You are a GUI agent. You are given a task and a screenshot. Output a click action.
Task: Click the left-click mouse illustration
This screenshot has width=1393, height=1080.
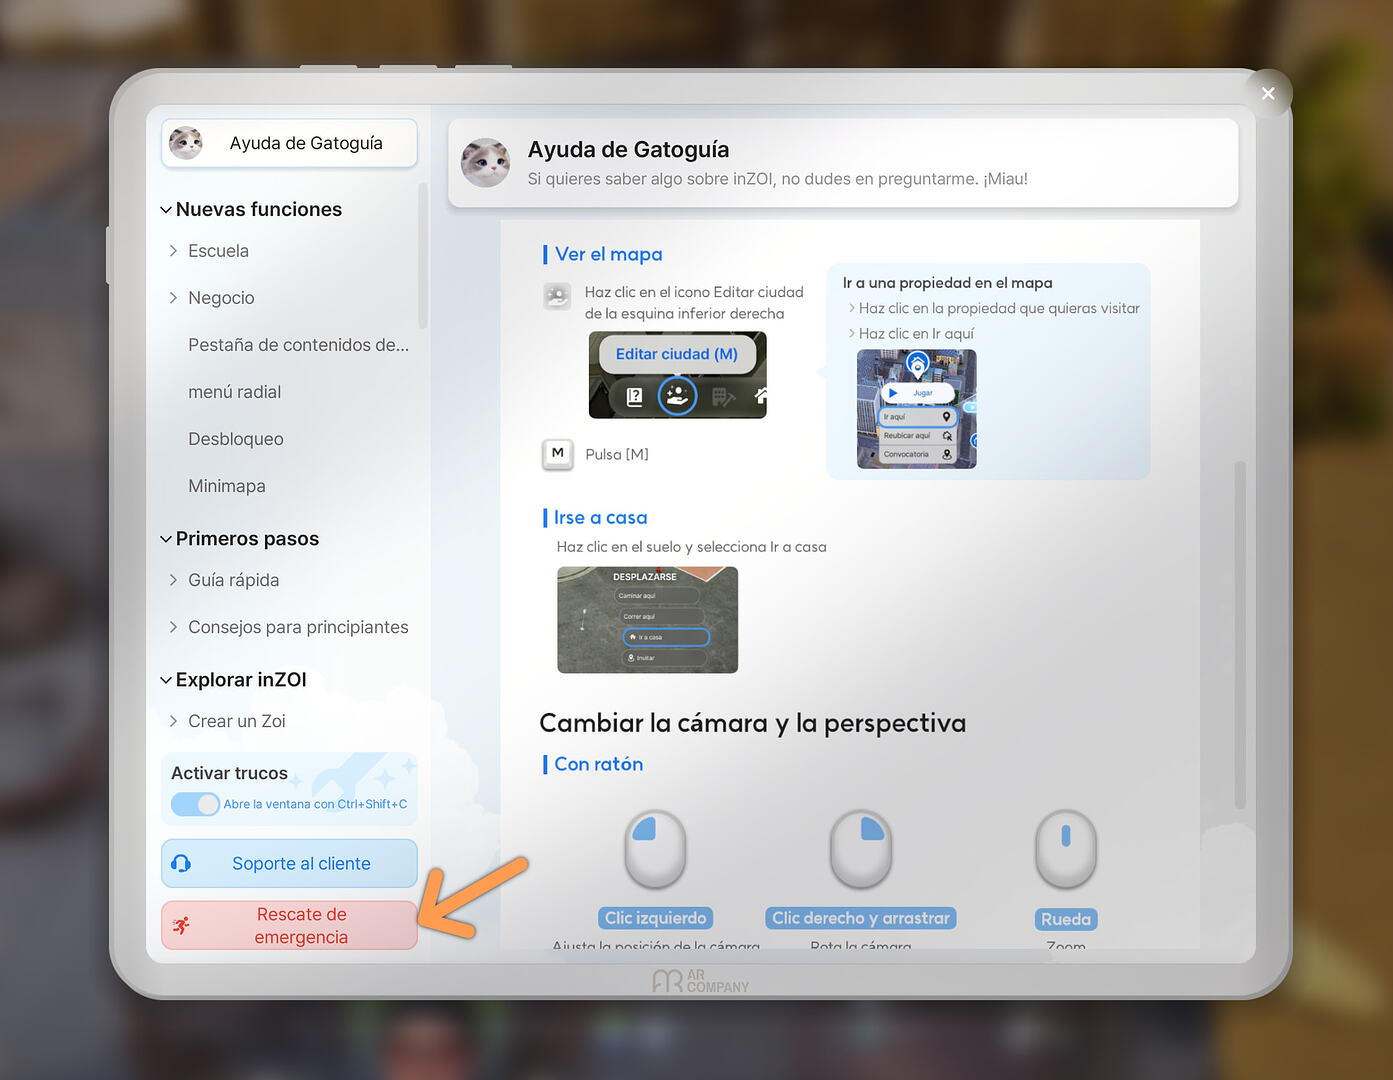click(655, 849)
